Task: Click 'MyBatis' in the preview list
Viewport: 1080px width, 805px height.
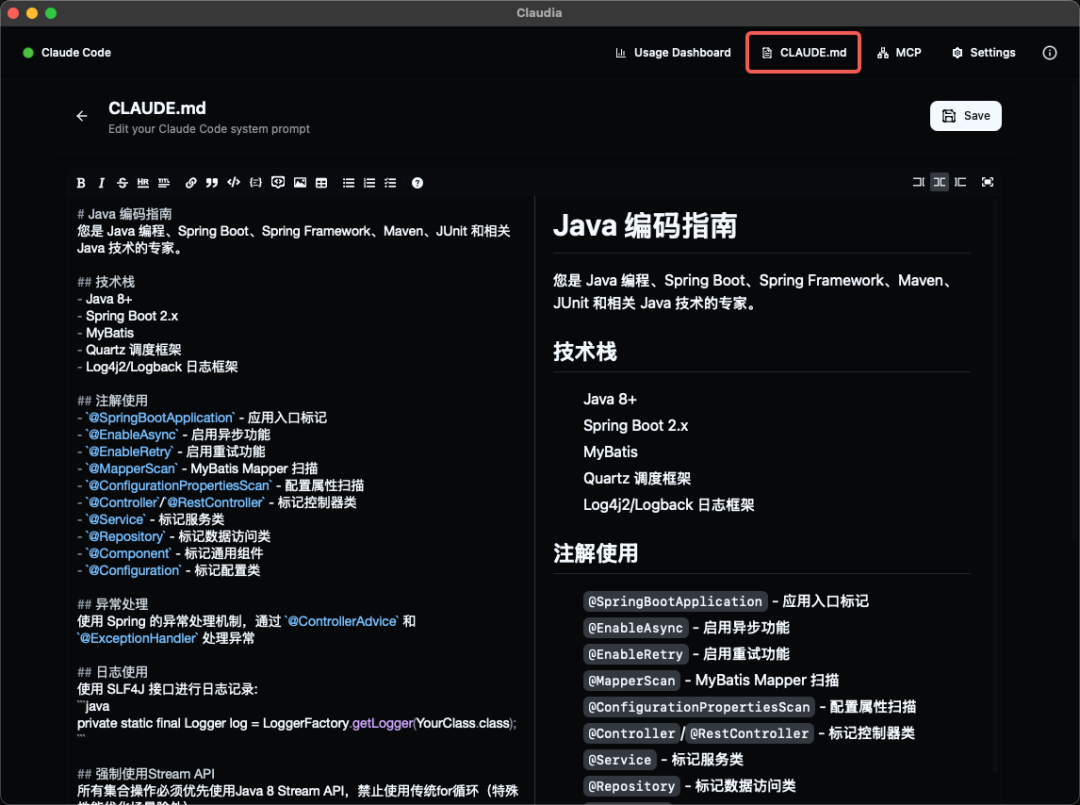Action: [x=610, y=452]
